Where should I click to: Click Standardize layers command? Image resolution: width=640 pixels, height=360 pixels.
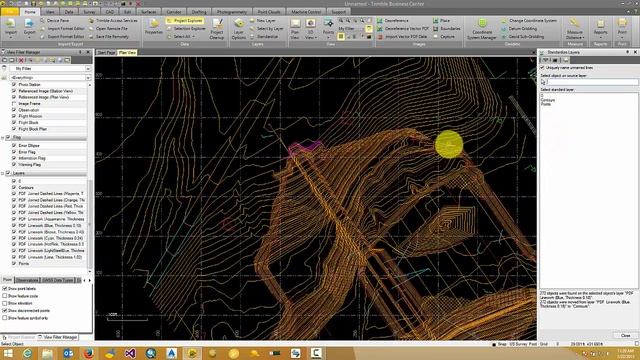point(264,37)
